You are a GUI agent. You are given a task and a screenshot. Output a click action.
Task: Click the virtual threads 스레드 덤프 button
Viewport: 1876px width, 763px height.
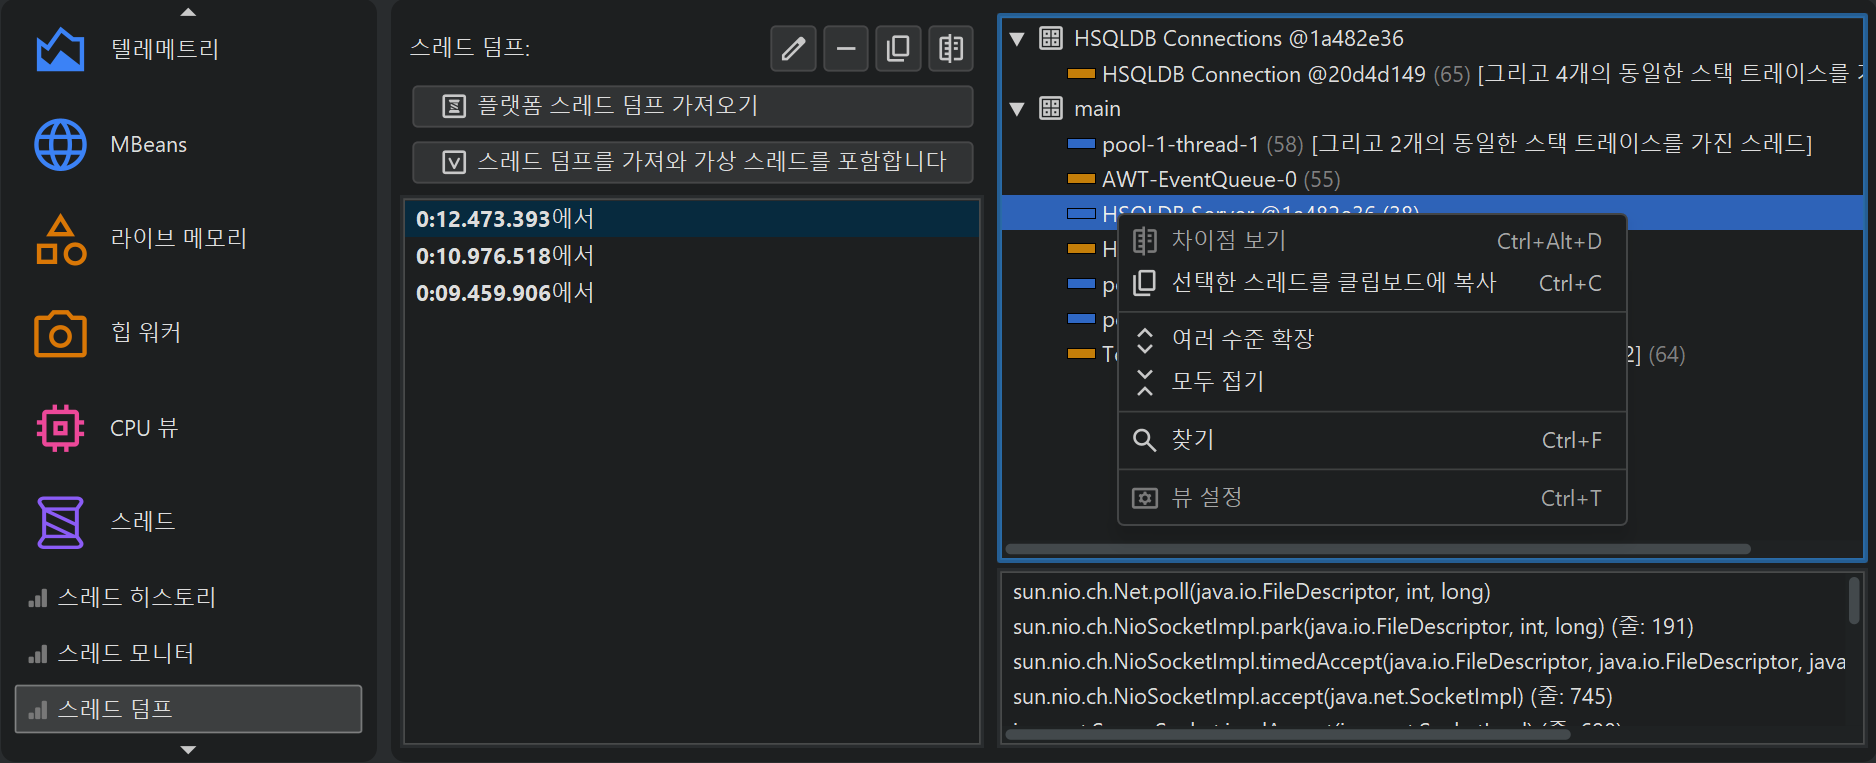[x=692, y=162]
